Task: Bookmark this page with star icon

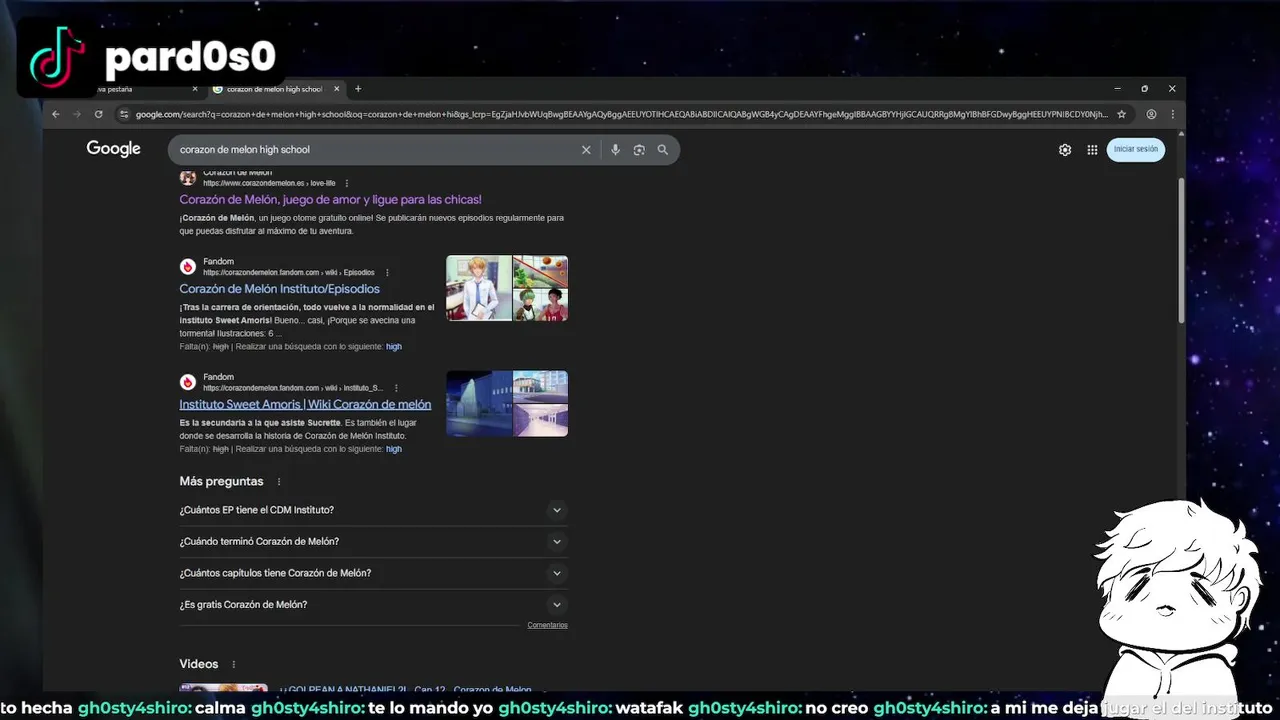Action: 1122,114
